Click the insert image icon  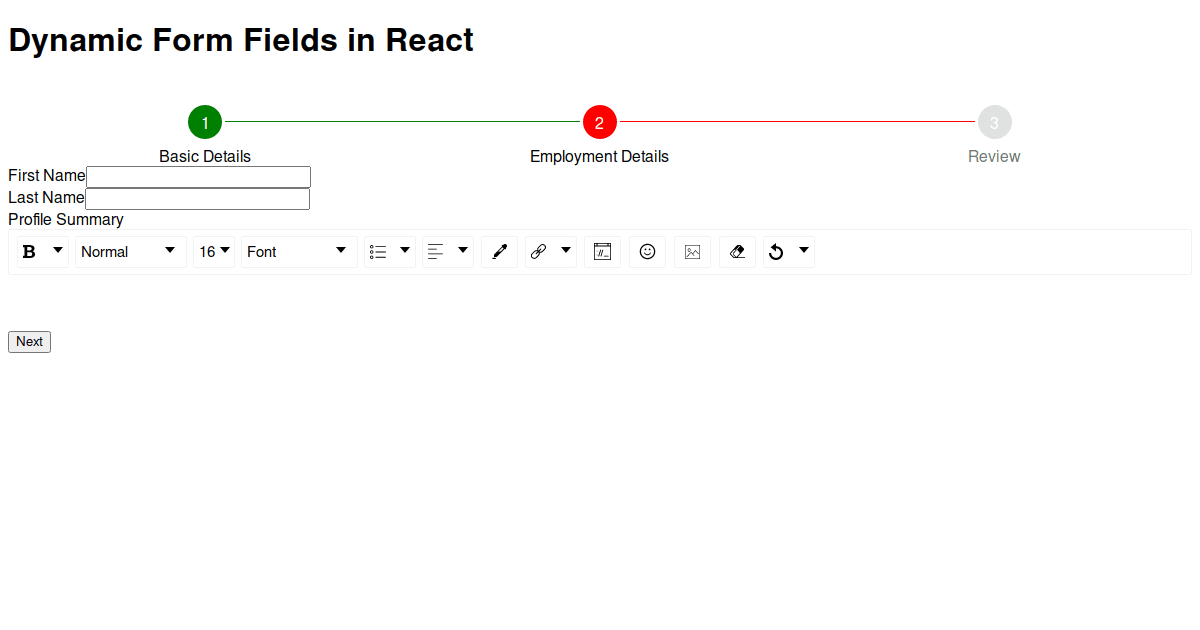point(692,252)
